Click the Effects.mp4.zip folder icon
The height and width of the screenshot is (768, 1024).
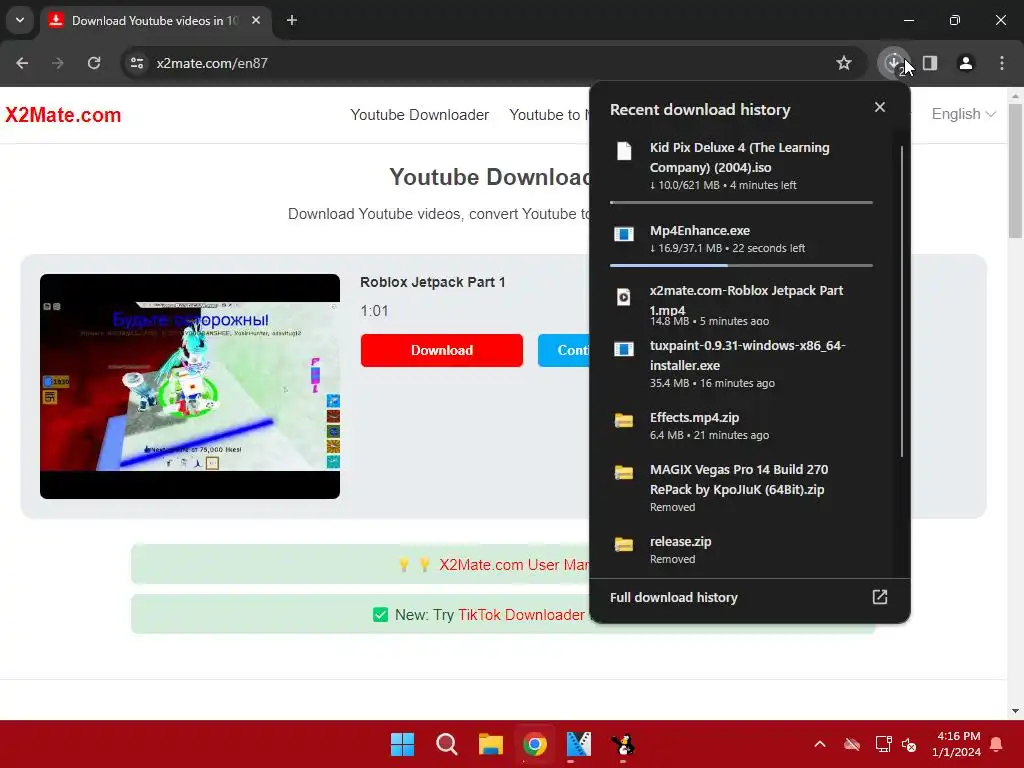(624, 421)
